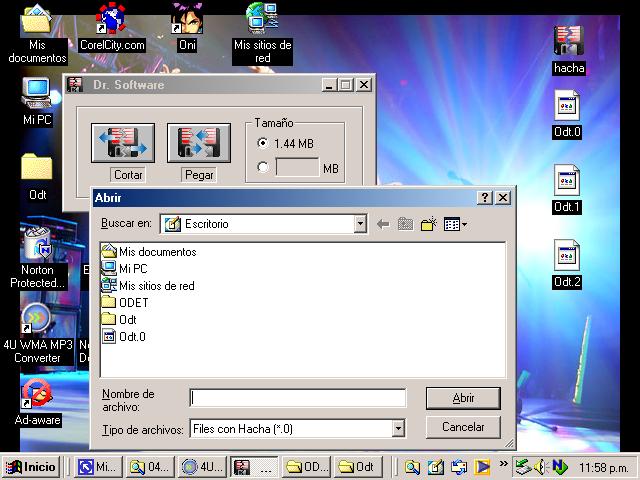The height and width of the screenshot is (480, 640).
Task: Select Odt.0 file in the list
Action: 132,336
